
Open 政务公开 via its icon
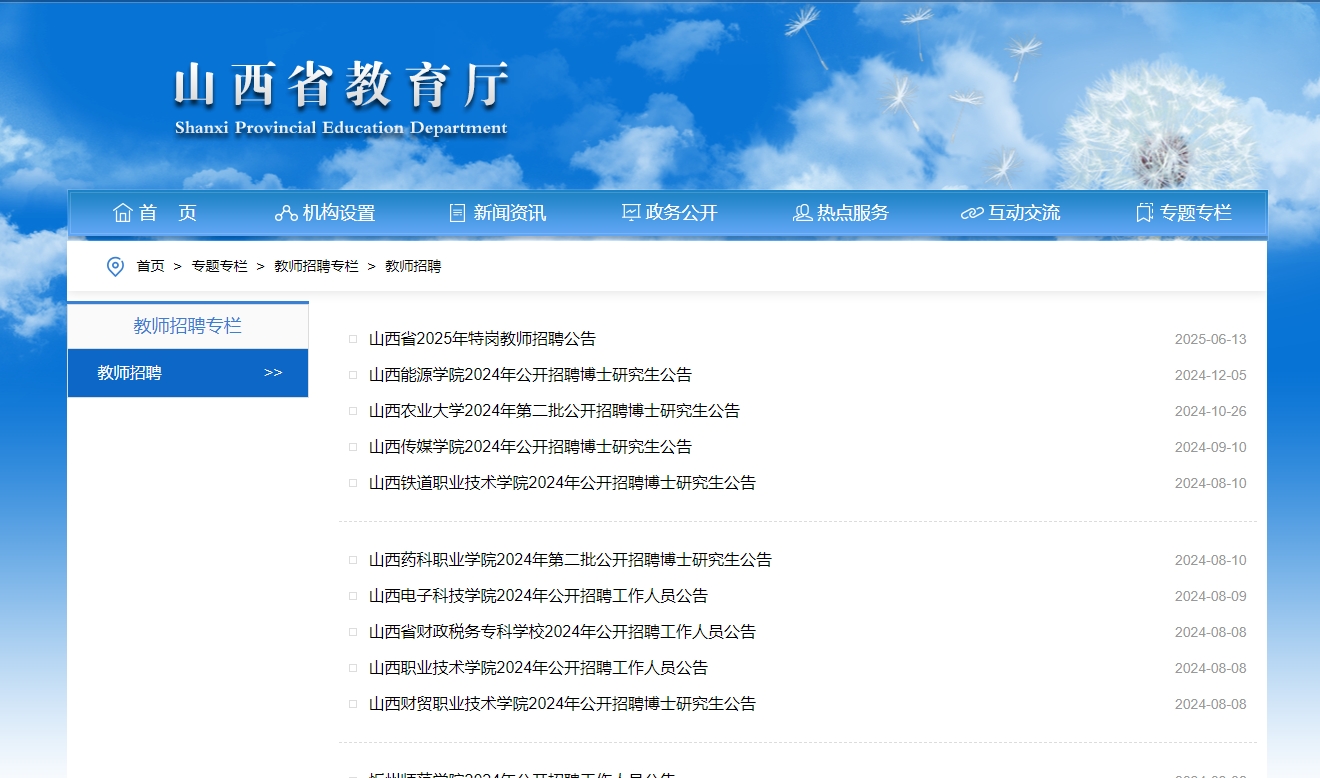click(x=630, y=212)
